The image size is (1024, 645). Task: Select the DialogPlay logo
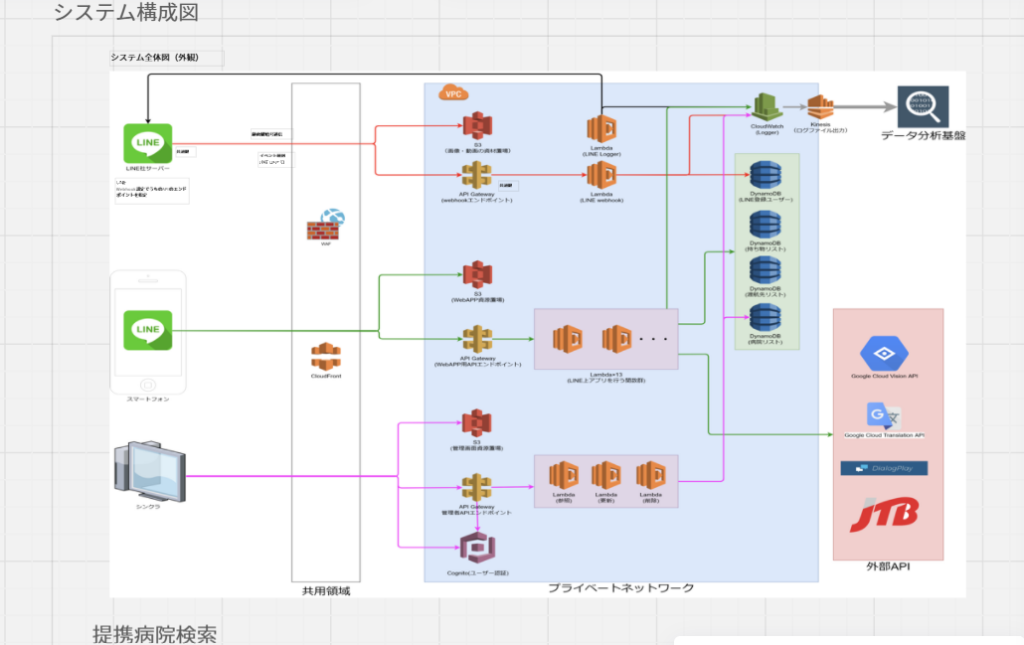click(x=884, y=468)
